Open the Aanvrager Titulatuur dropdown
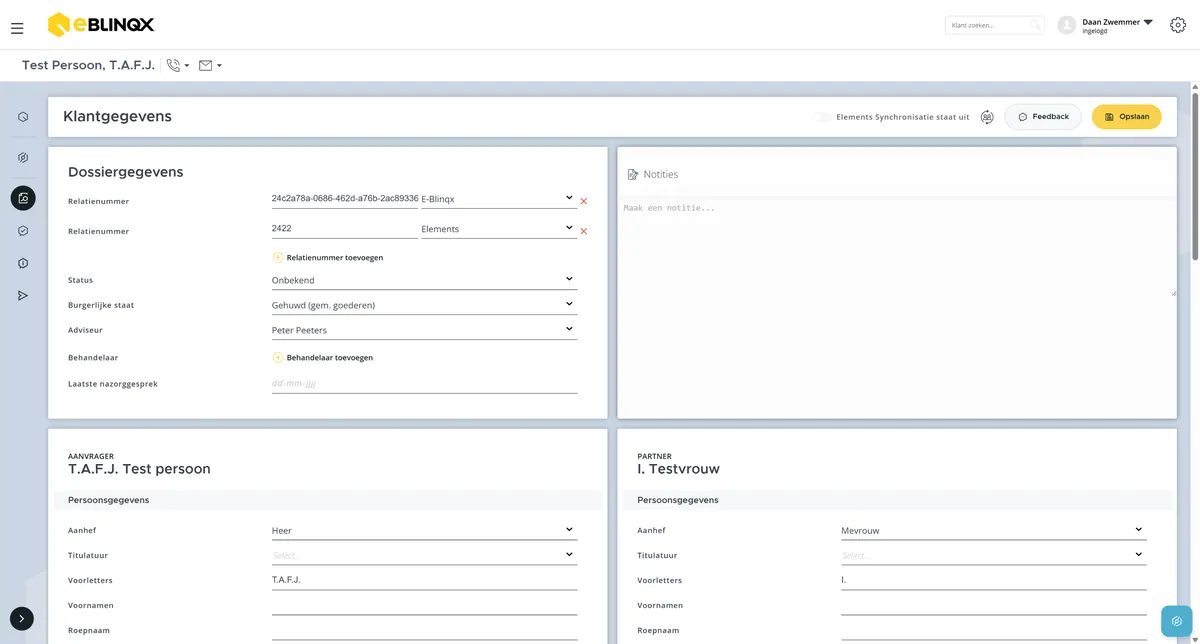This screenshot has width=1200, height=644. tap(424, 555)
